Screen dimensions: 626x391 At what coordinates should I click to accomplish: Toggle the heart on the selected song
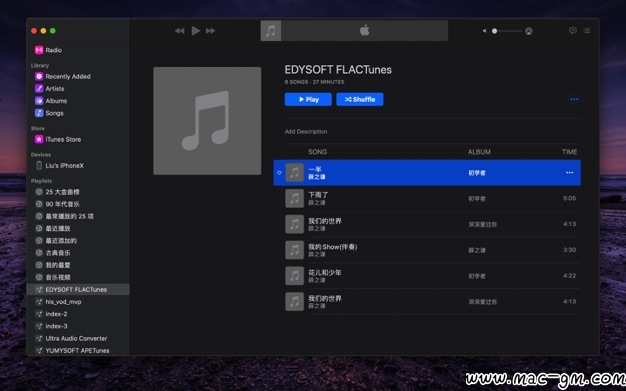(279, 173)
